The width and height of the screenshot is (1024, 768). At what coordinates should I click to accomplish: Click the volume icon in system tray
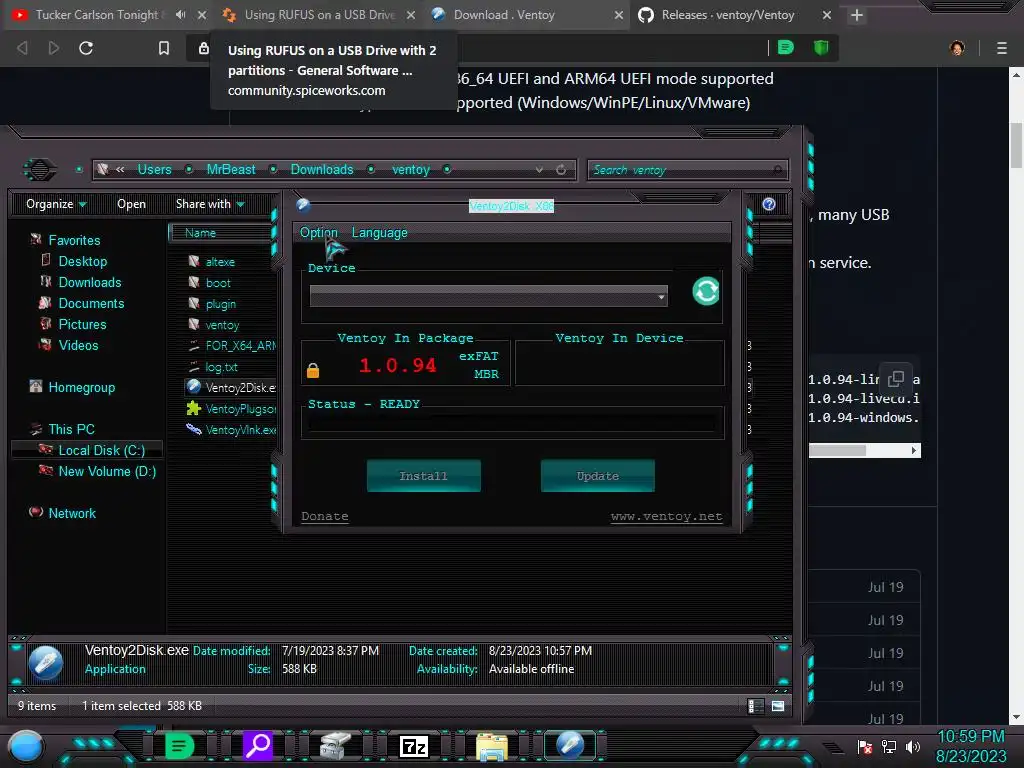[x=913, y=746]
